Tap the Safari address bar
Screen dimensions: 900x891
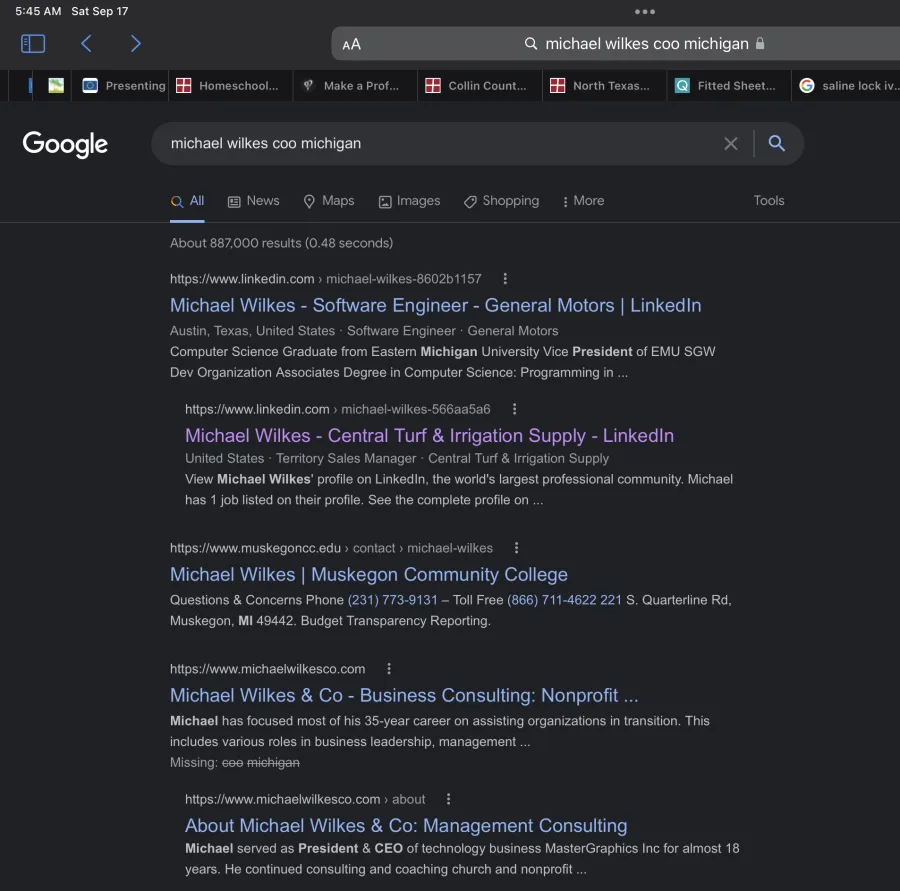click(615, 44)
